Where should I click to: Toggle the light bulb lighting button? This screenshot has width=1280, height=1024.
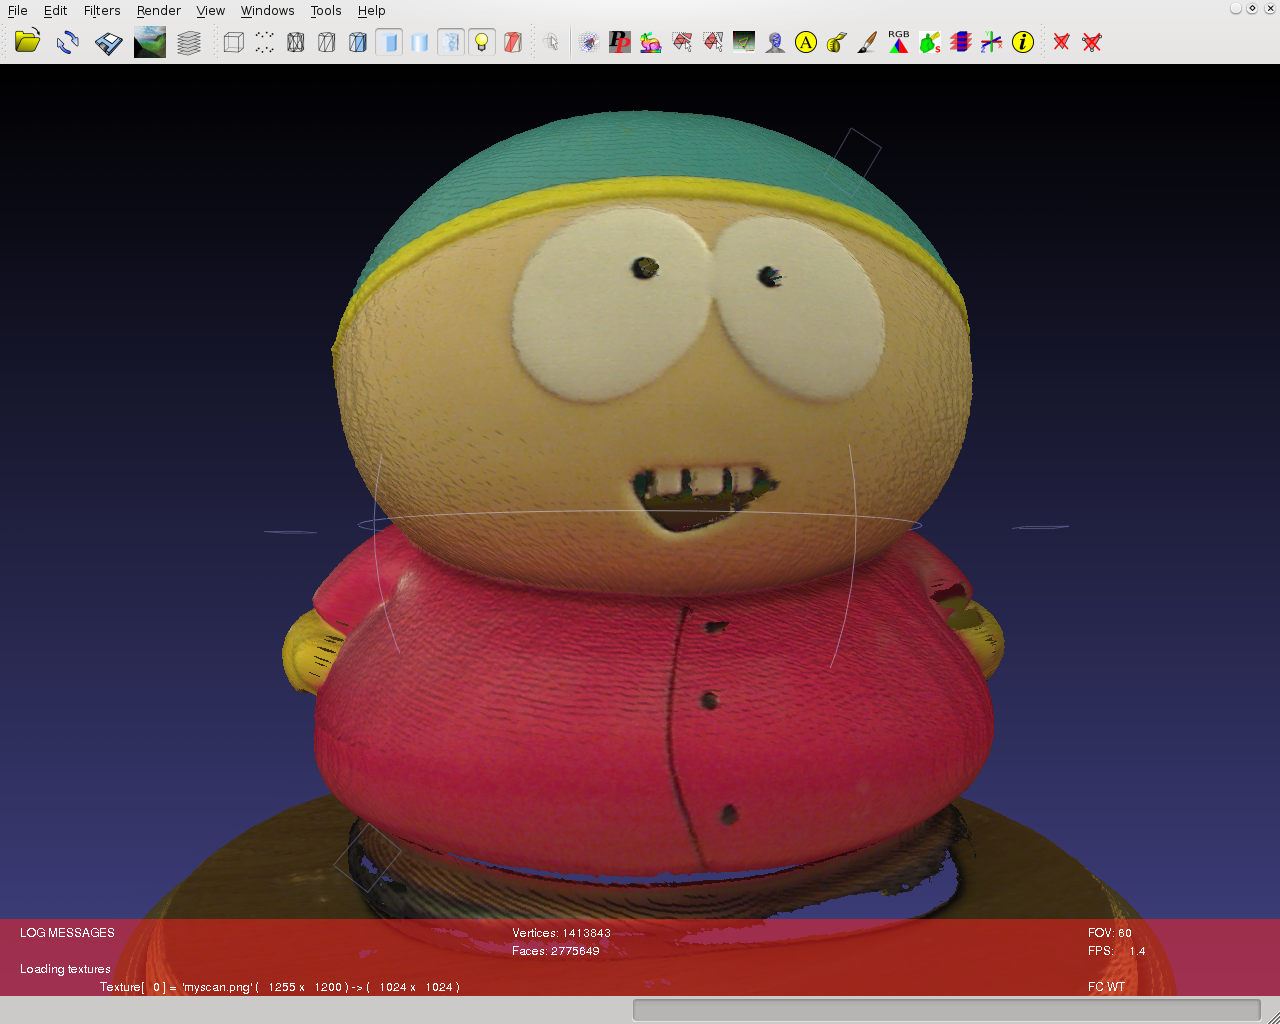click(482, 42)
